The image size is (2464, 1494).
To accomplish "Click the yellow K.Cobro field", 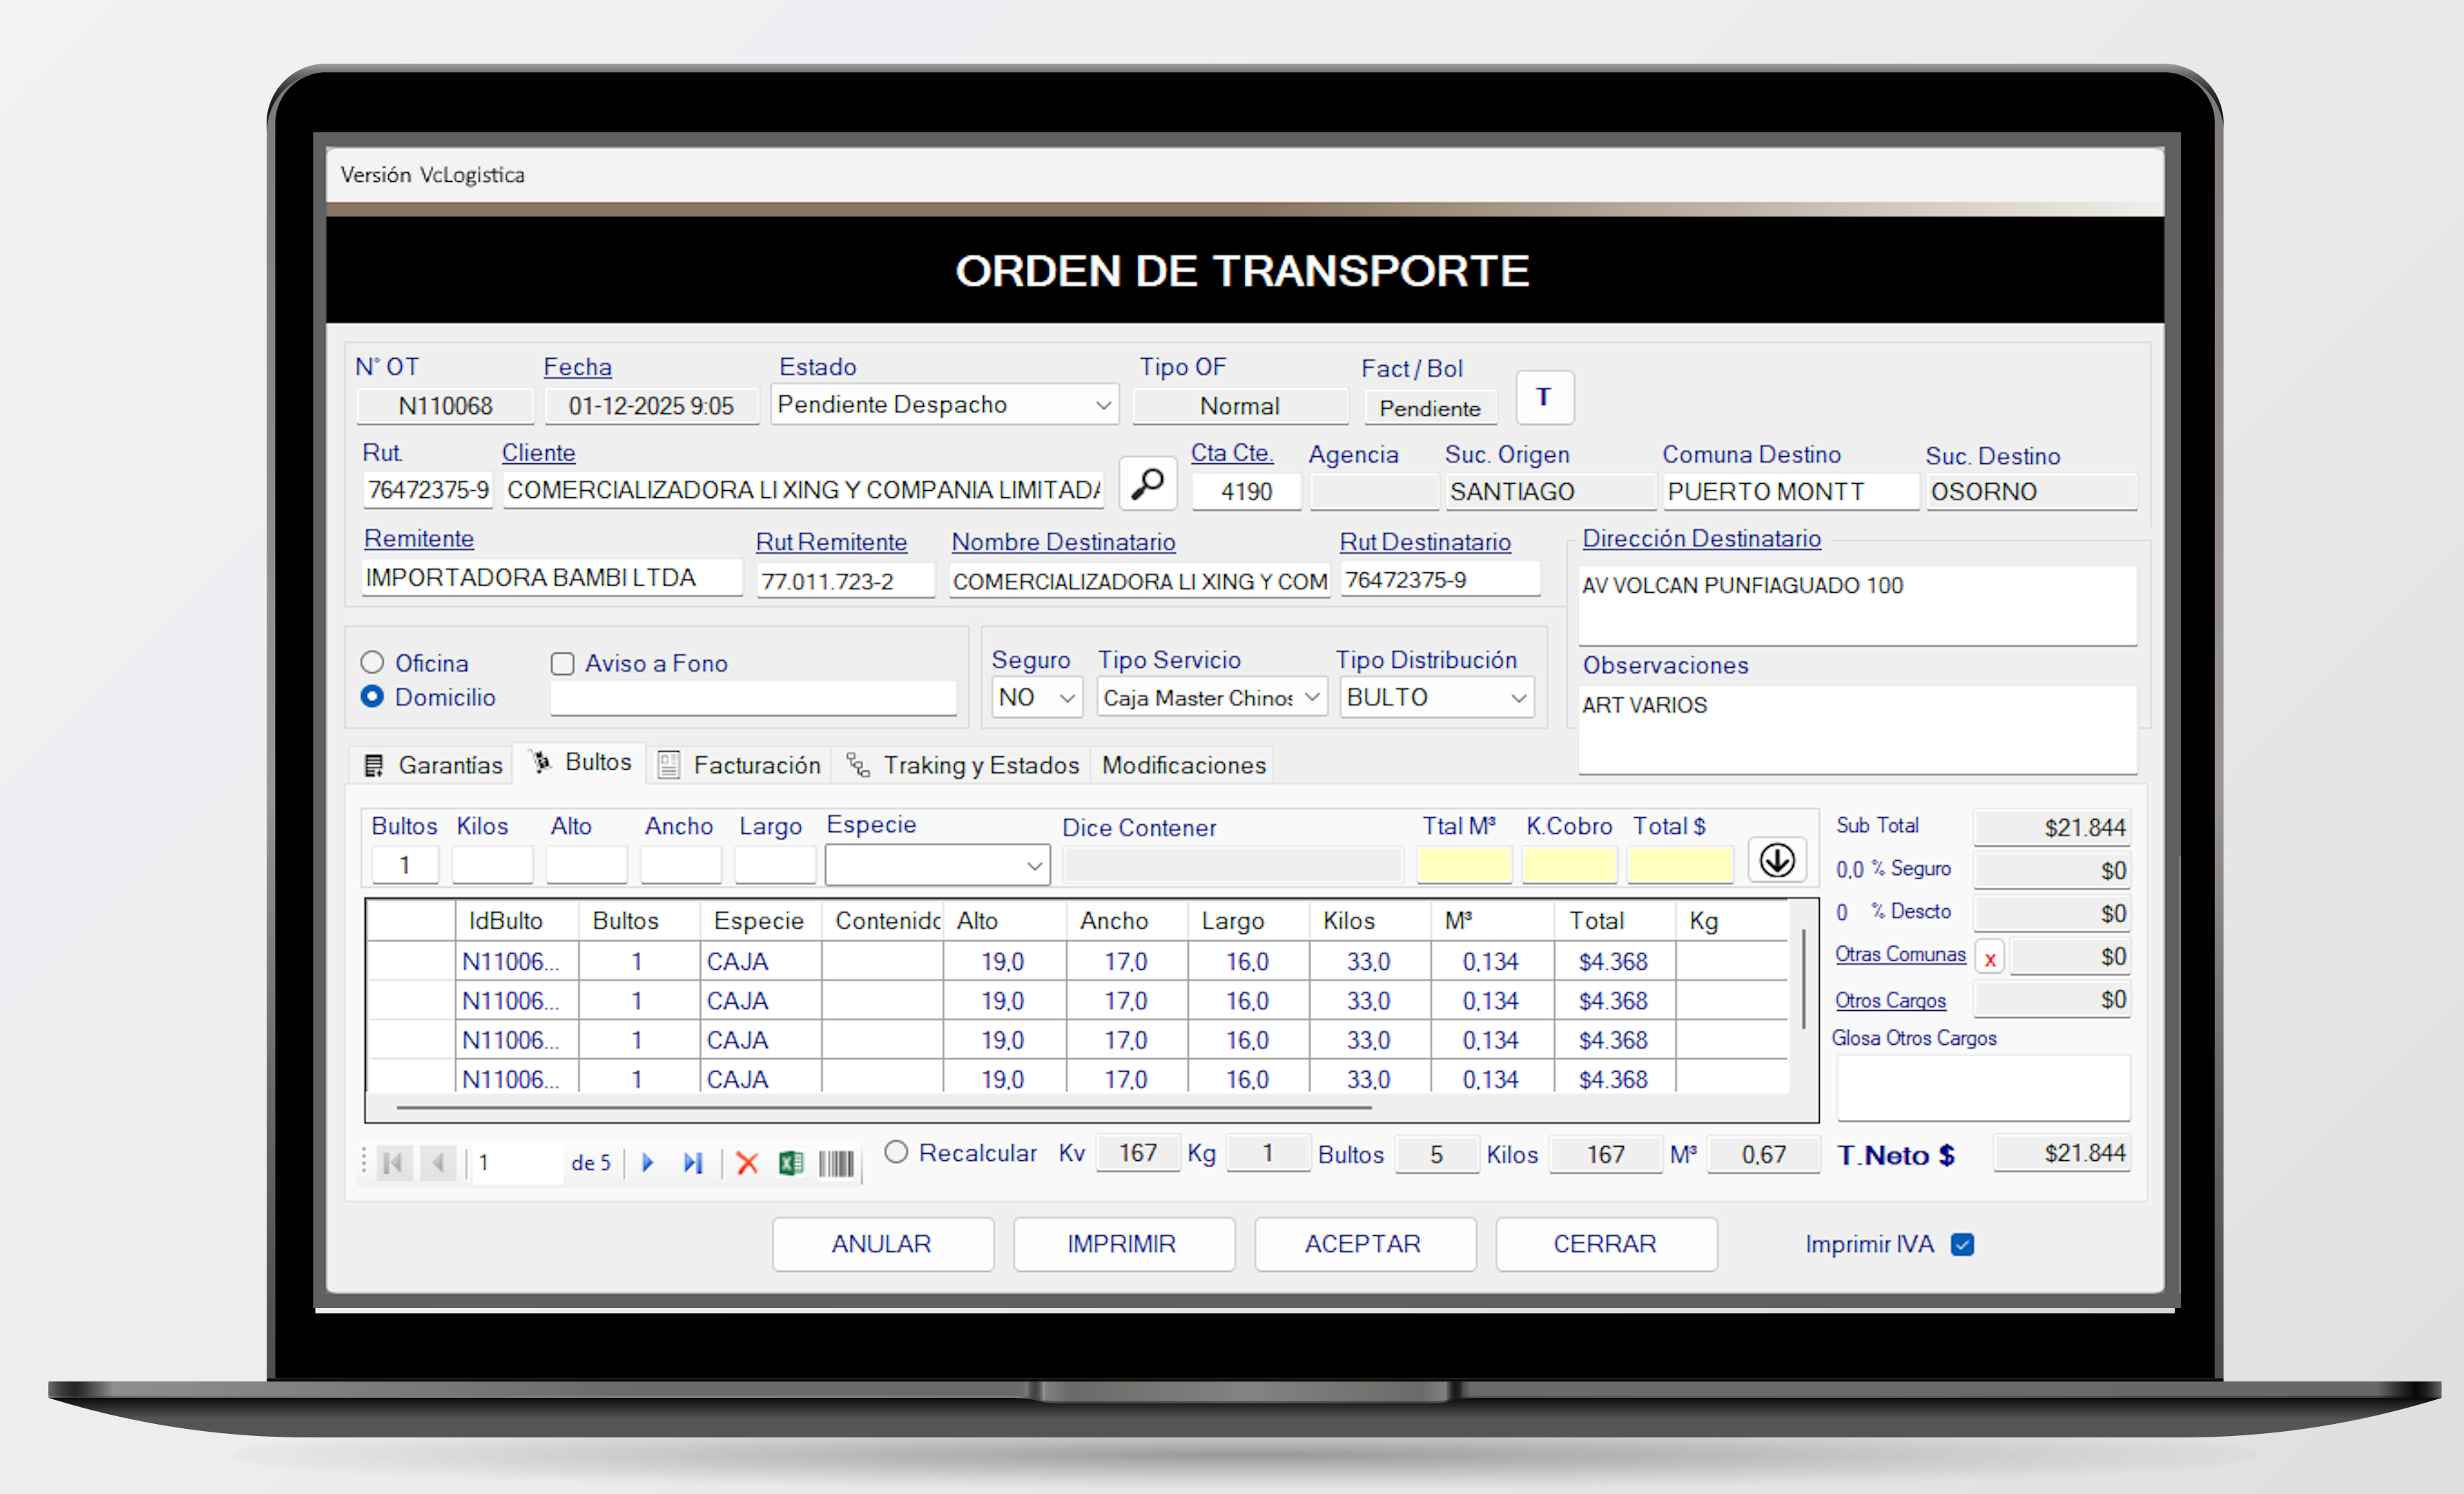I will point(1569,864).
